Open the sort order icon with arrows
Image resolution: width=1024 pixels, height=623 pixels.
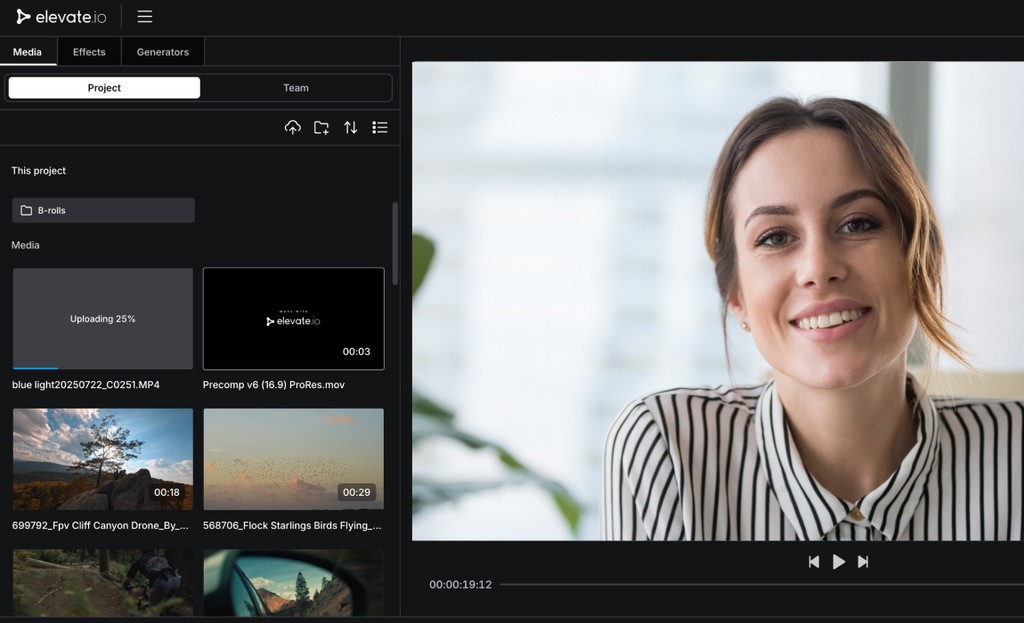click(351, 127)
